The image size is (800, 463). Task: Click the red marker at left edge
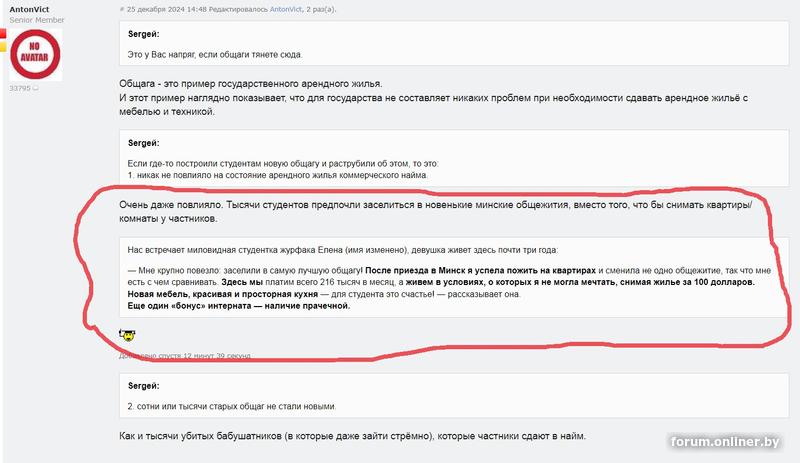tap(3, 34)
